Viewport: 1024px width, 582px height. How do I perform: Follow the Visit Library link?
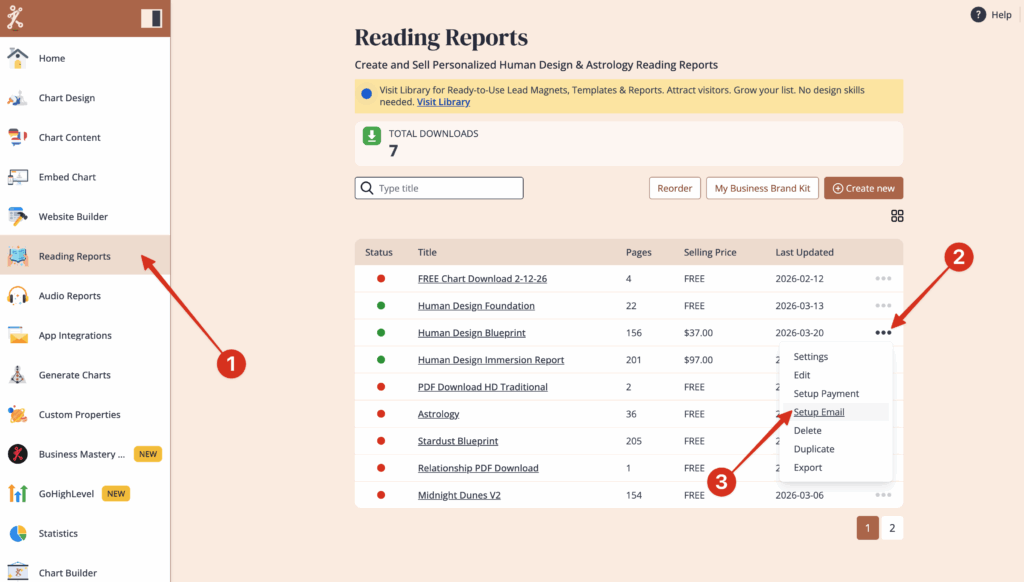coord(443,102)
